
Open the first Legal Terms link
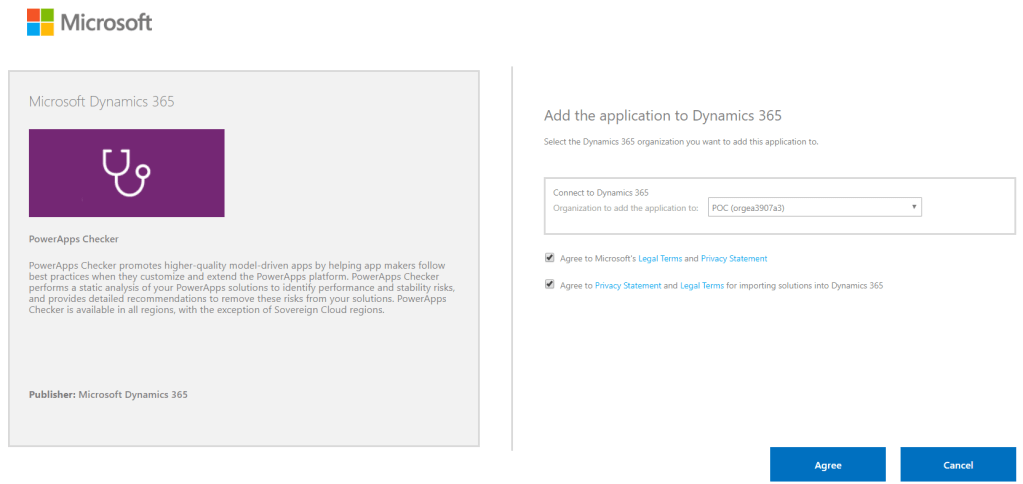[x=660, y=259]
